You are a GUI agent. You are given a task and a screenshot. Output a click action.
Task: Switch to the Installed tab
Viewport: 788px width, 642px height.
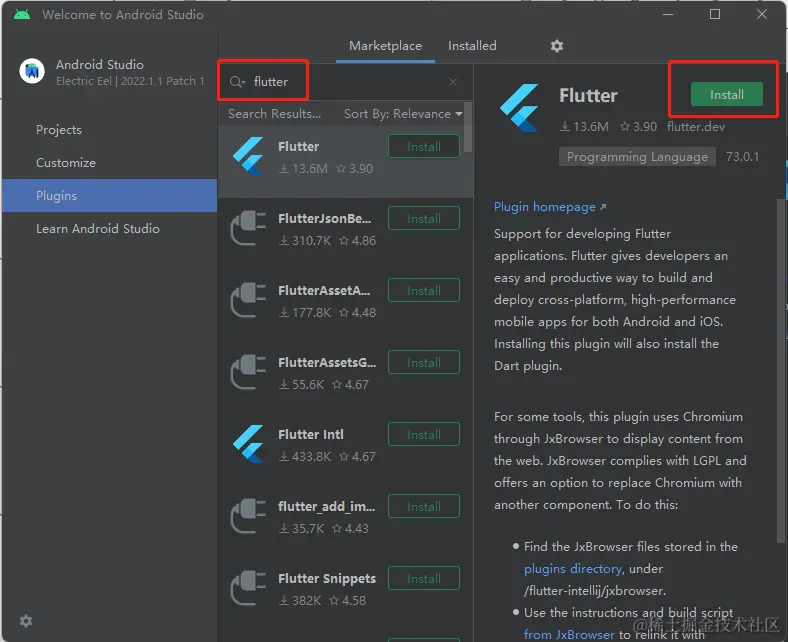coord(472,46)
